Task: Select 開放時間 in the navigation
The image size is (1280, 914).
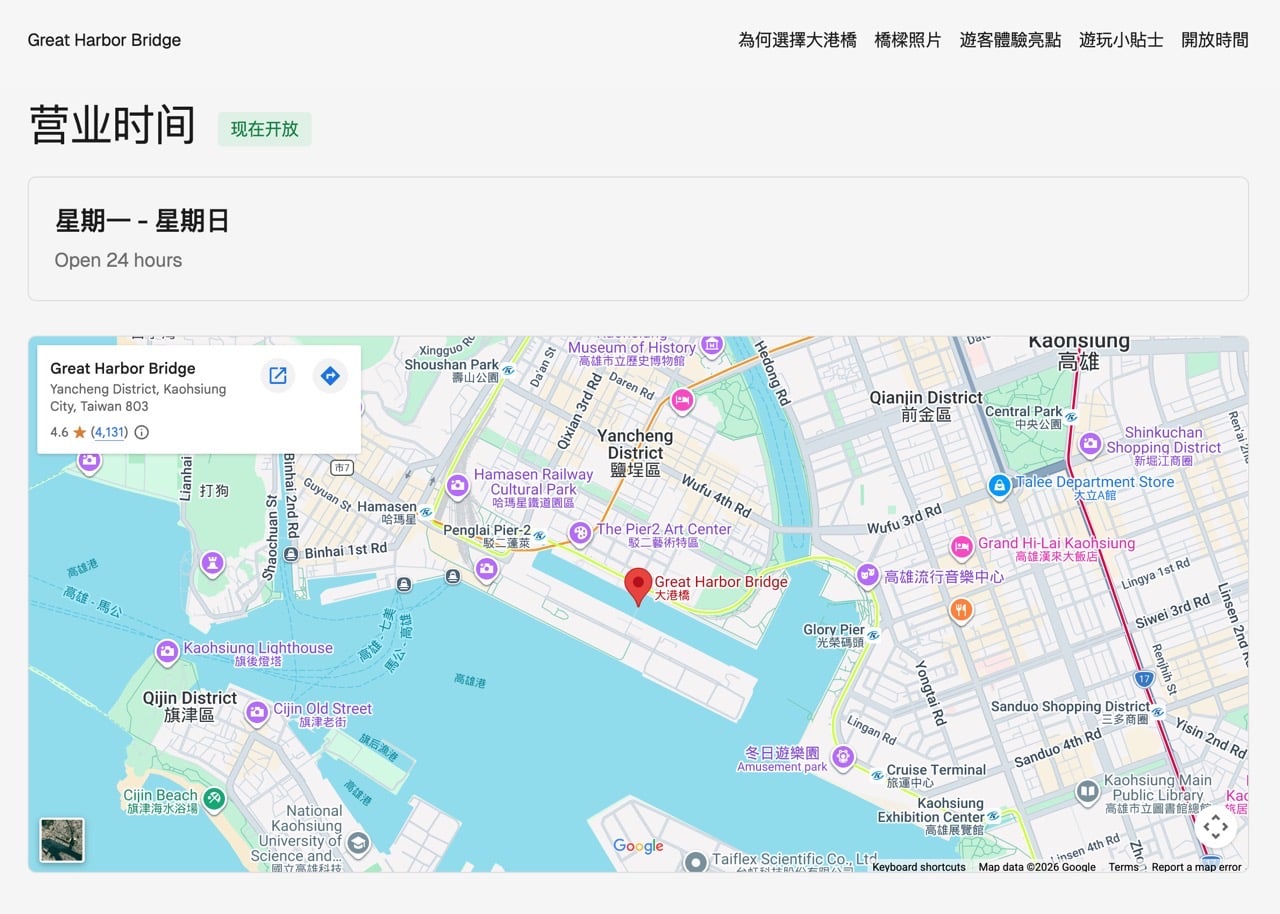Action: point(1215,40)
